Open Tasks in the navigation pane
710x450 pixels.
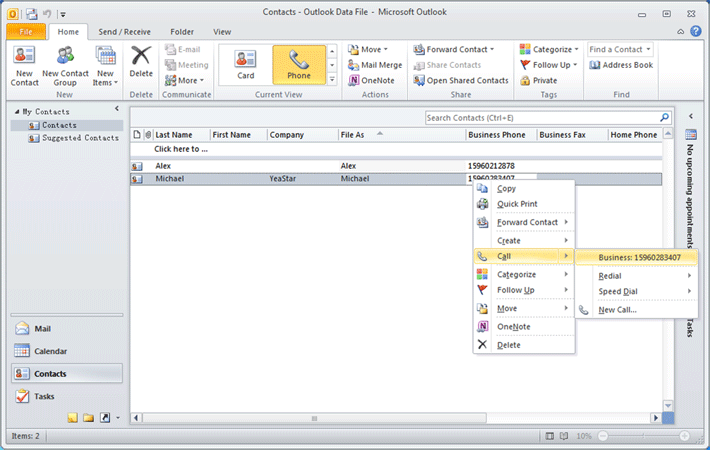pos(67,396)
